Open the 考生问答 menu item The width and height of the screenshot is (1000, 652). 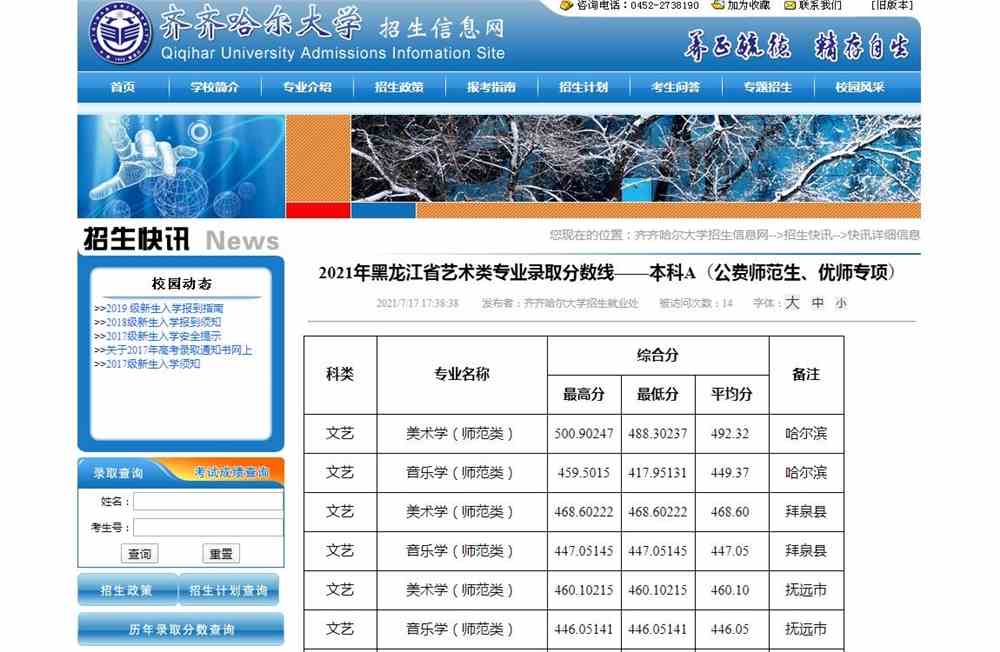676,87
